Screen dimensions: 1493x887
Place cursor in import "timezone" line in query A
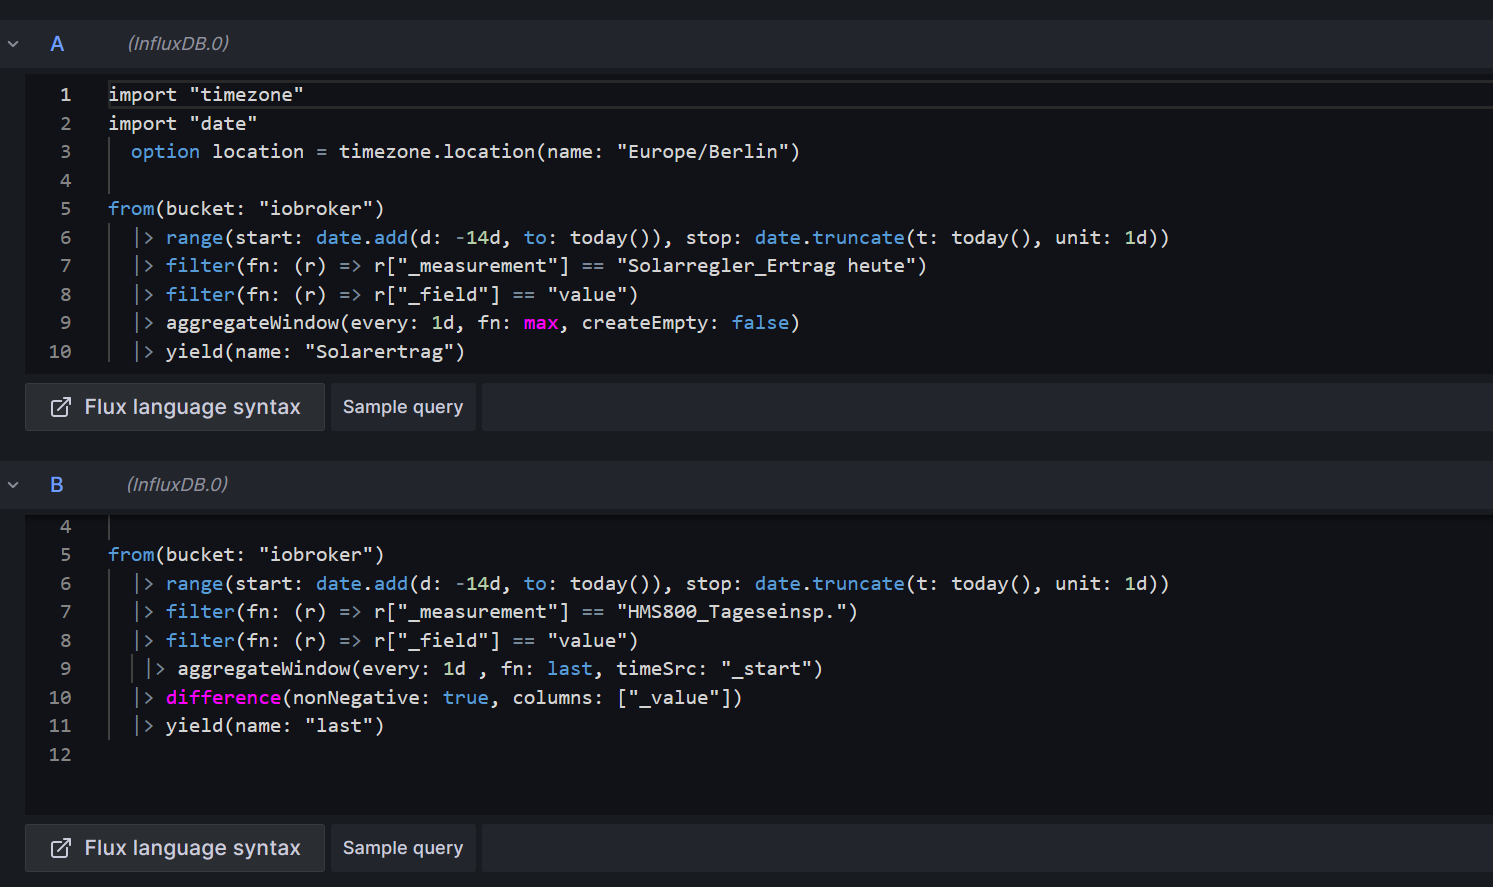tap(206, 94)
